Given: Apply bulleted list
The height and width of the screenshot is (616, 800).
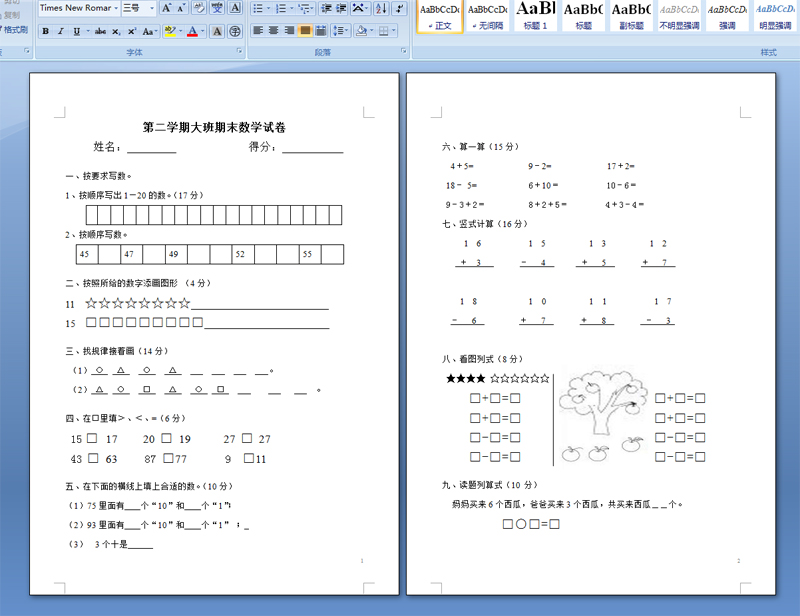Looking at the screenshot, I should pyautogui.click(x=258, y=8).
